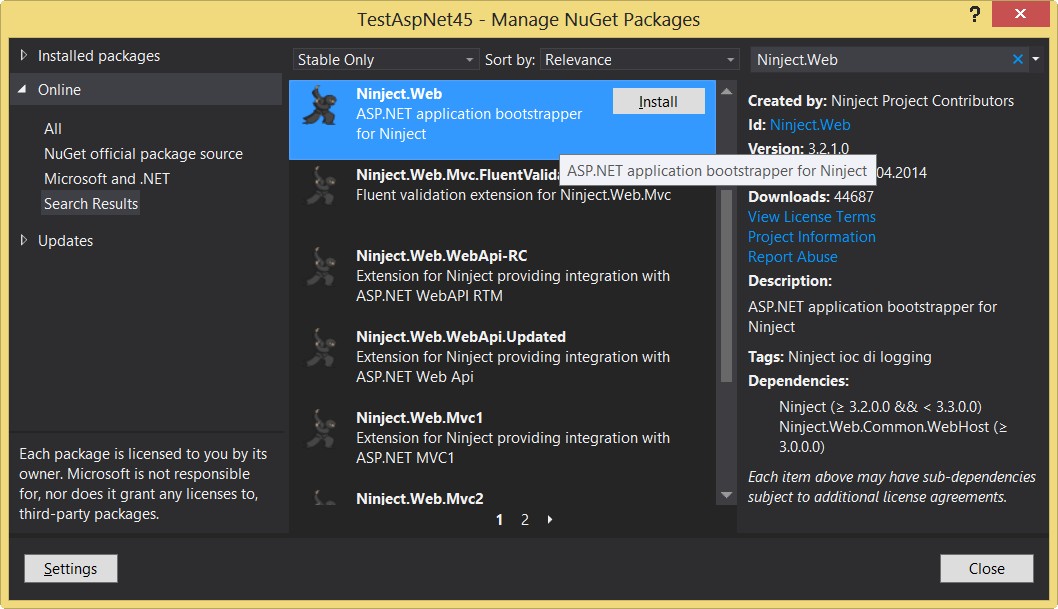Screen dimensions: 1058x609
Task: Select the Ninject.Web.WebApi.Updated package title
Action: (461, 337)
